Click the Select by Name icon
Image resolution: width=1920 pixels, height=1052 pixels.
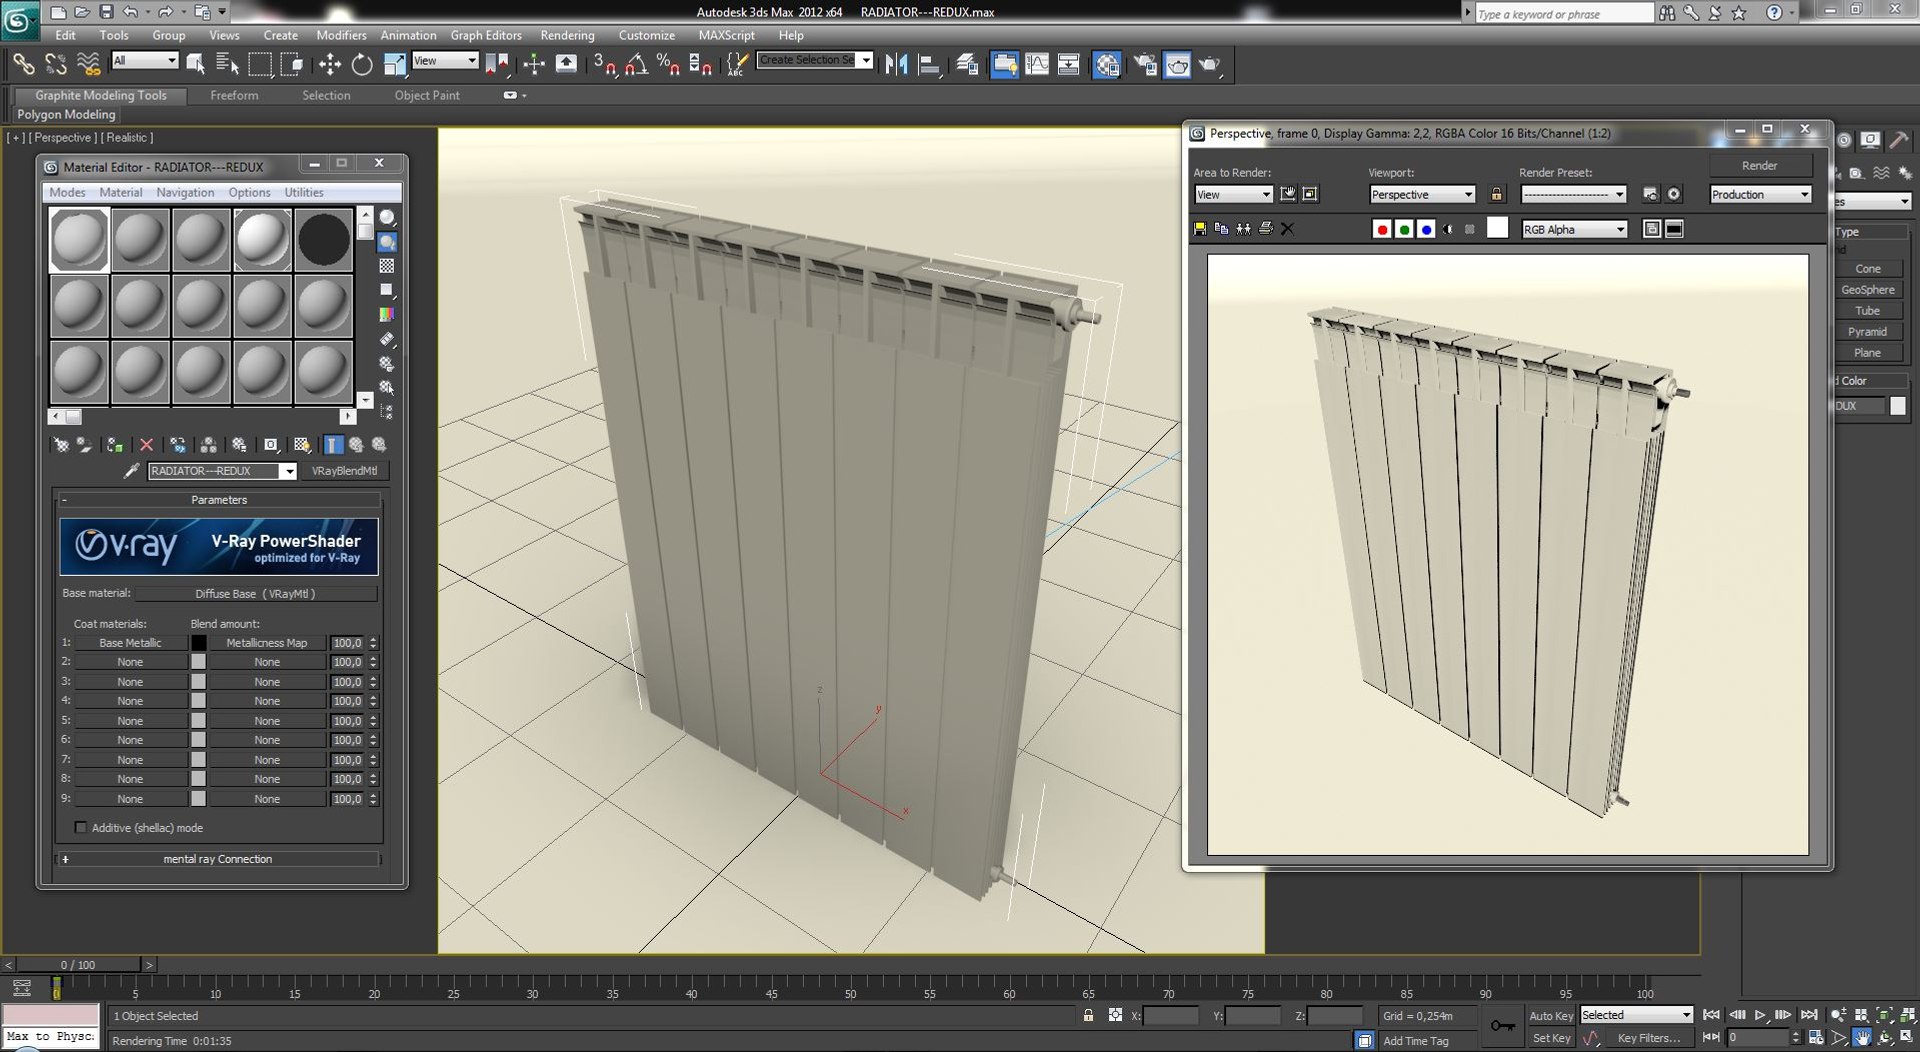(227, 65)
